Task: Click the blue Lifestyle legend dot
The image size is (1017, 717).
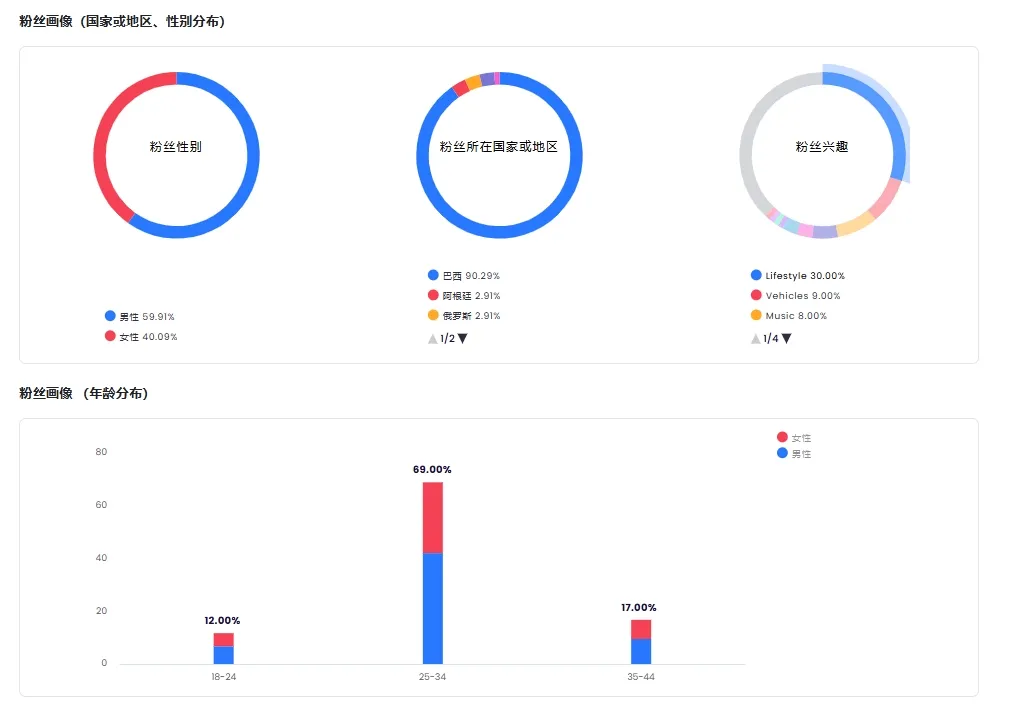Action: (754, 275)
